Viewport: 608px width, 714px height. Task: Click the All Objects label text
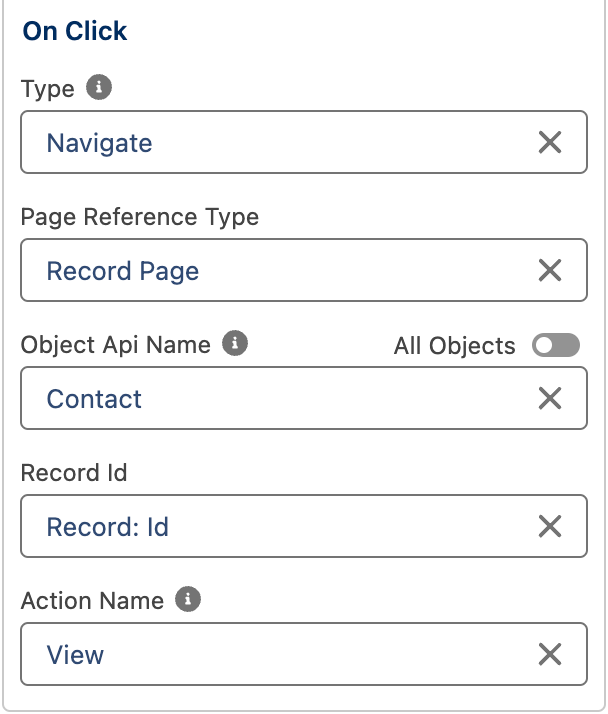[454, 346]
